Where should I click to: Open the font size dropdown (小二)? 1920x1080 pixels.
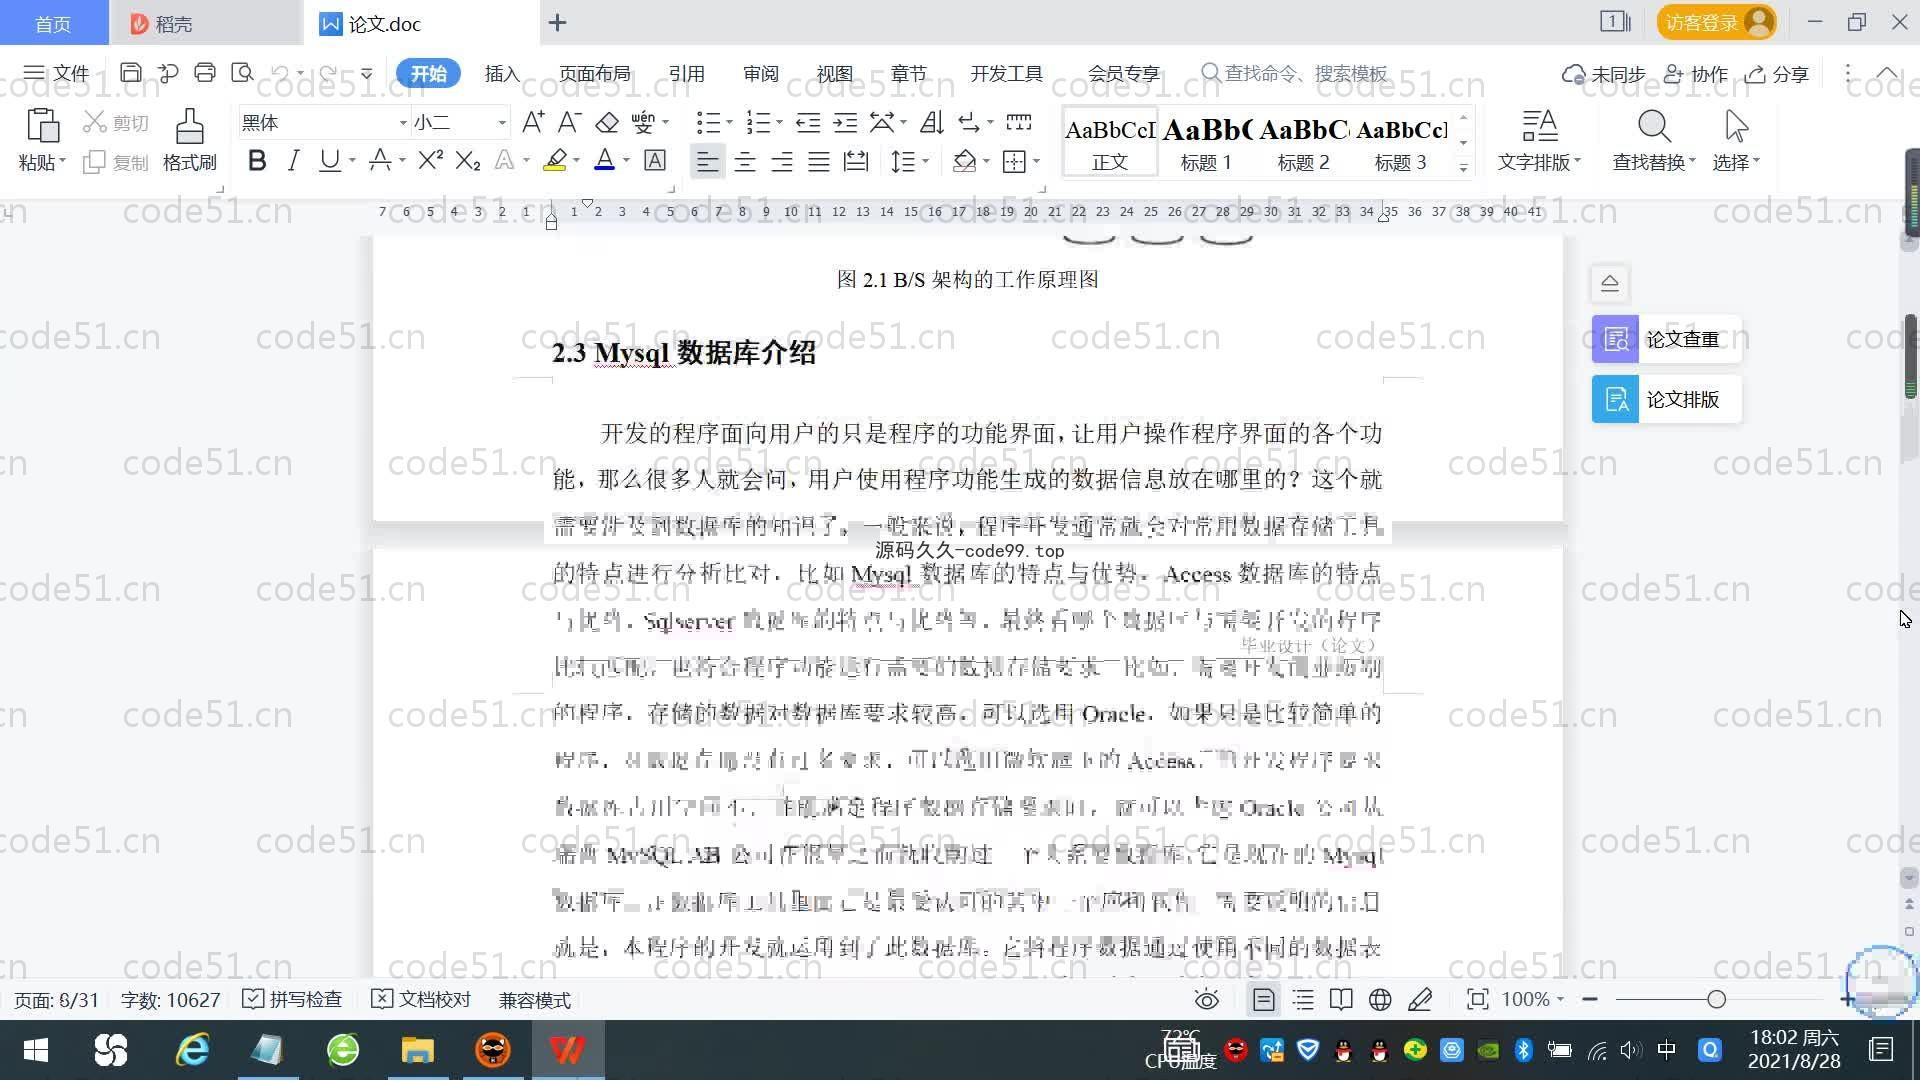[502, 122]
